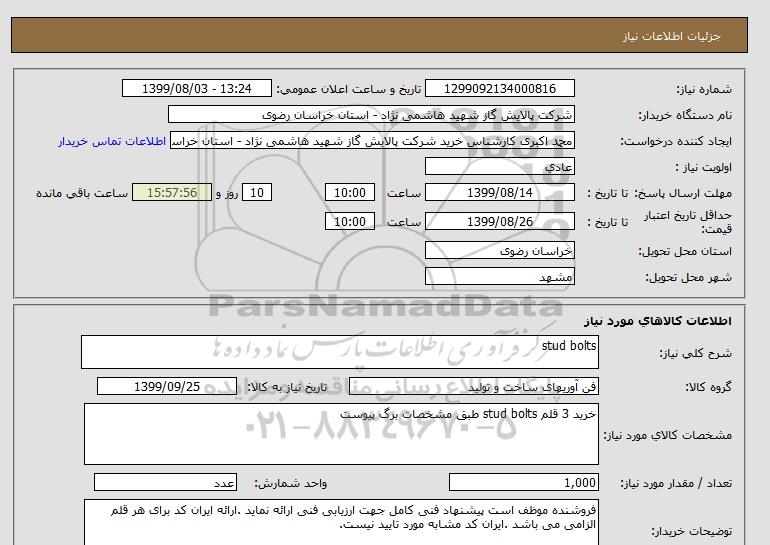The image size is (770, 545).
Task: Click the countdown timer 15:57:56
Action: [170, 193]
